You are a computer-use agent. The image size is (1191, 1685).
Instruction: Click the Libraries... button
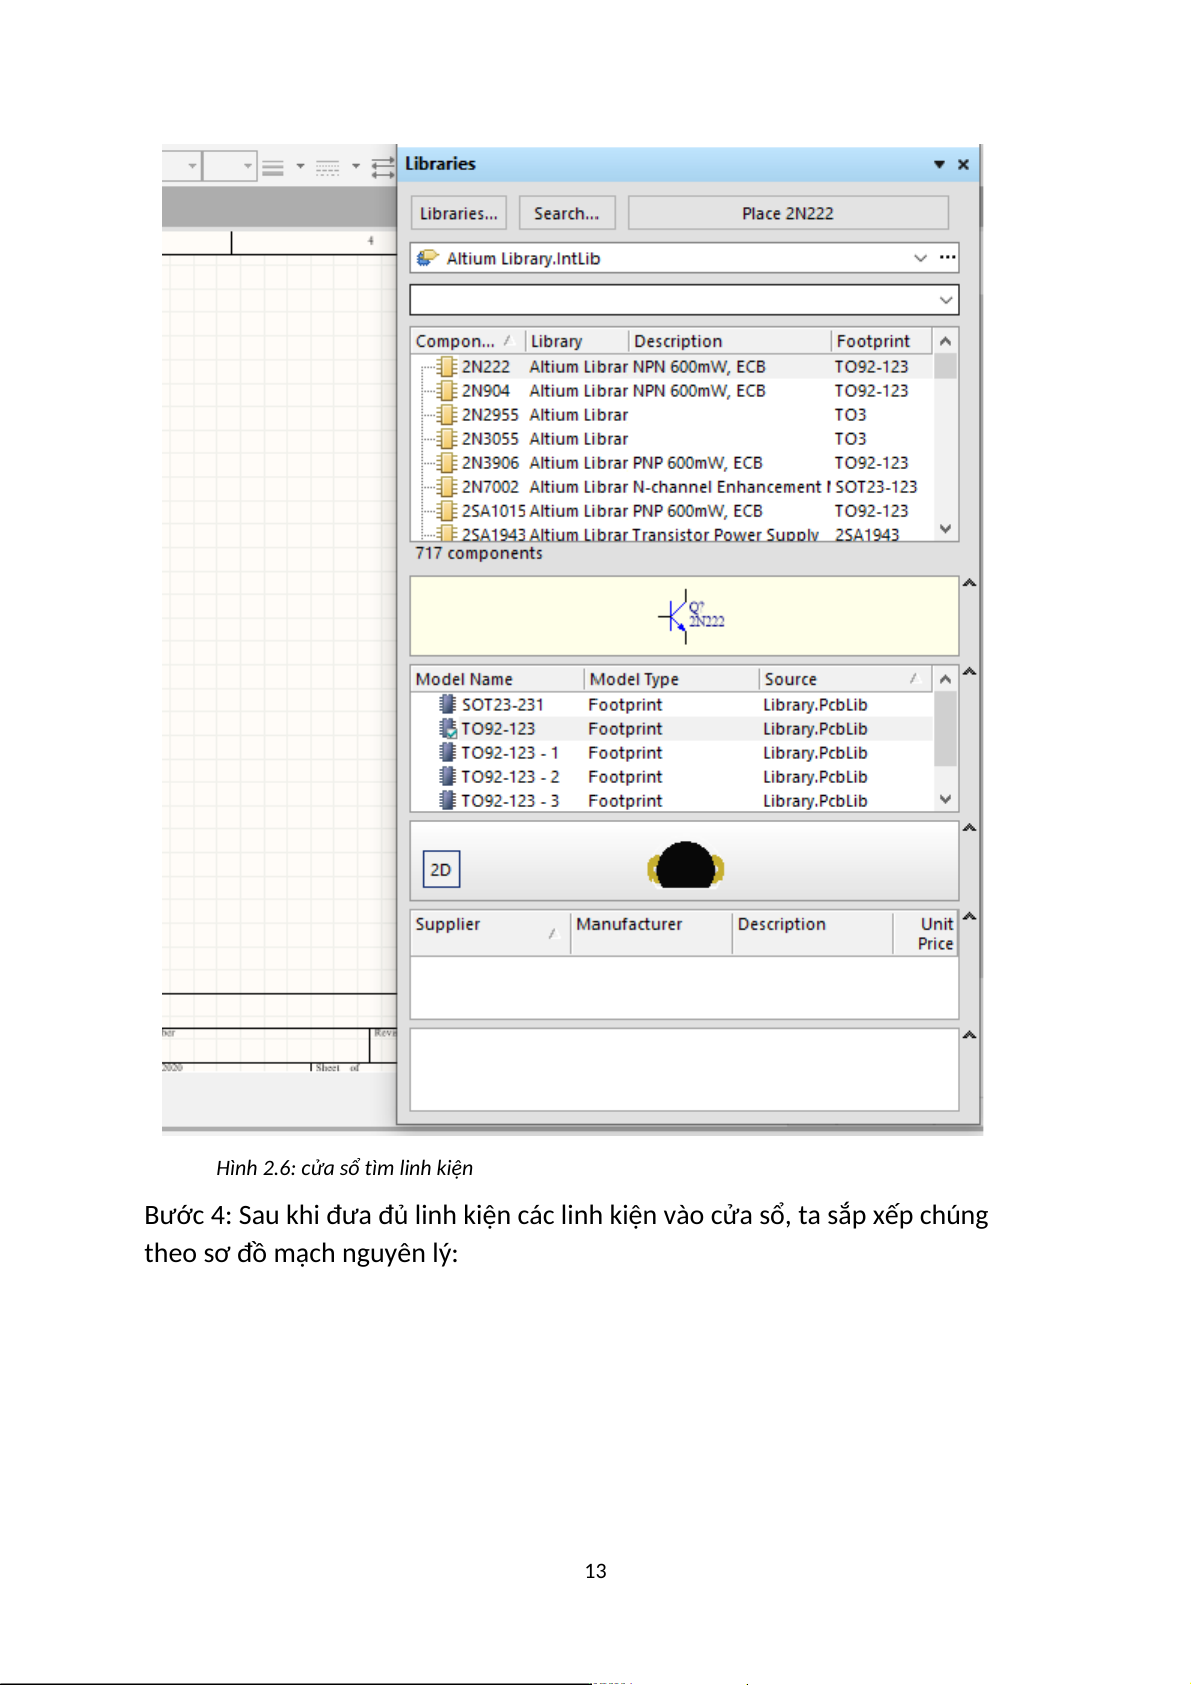click(x=458, y=213)
